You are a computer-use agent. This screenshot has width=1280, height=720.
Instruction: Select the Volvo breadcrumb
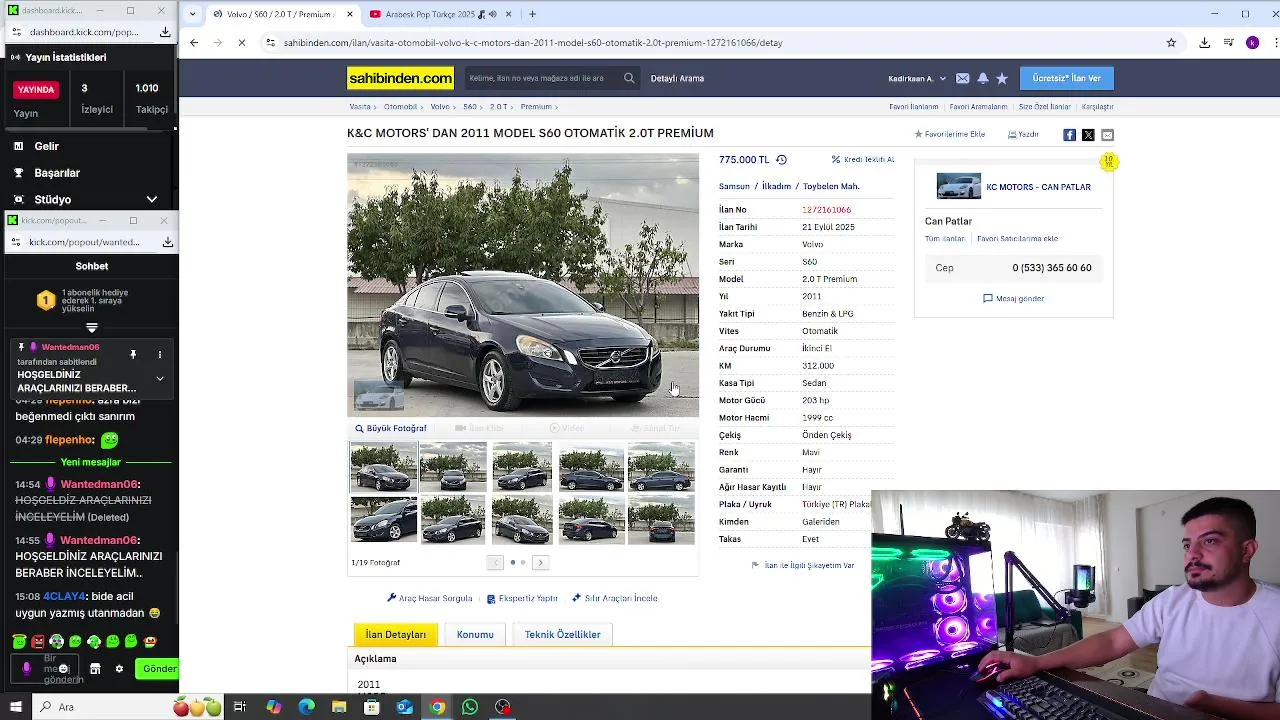440,106
